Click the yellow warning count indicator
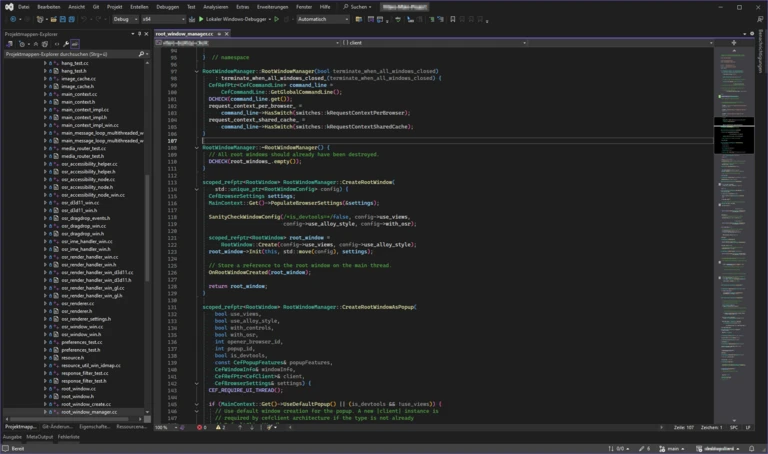 click(220, 427)
